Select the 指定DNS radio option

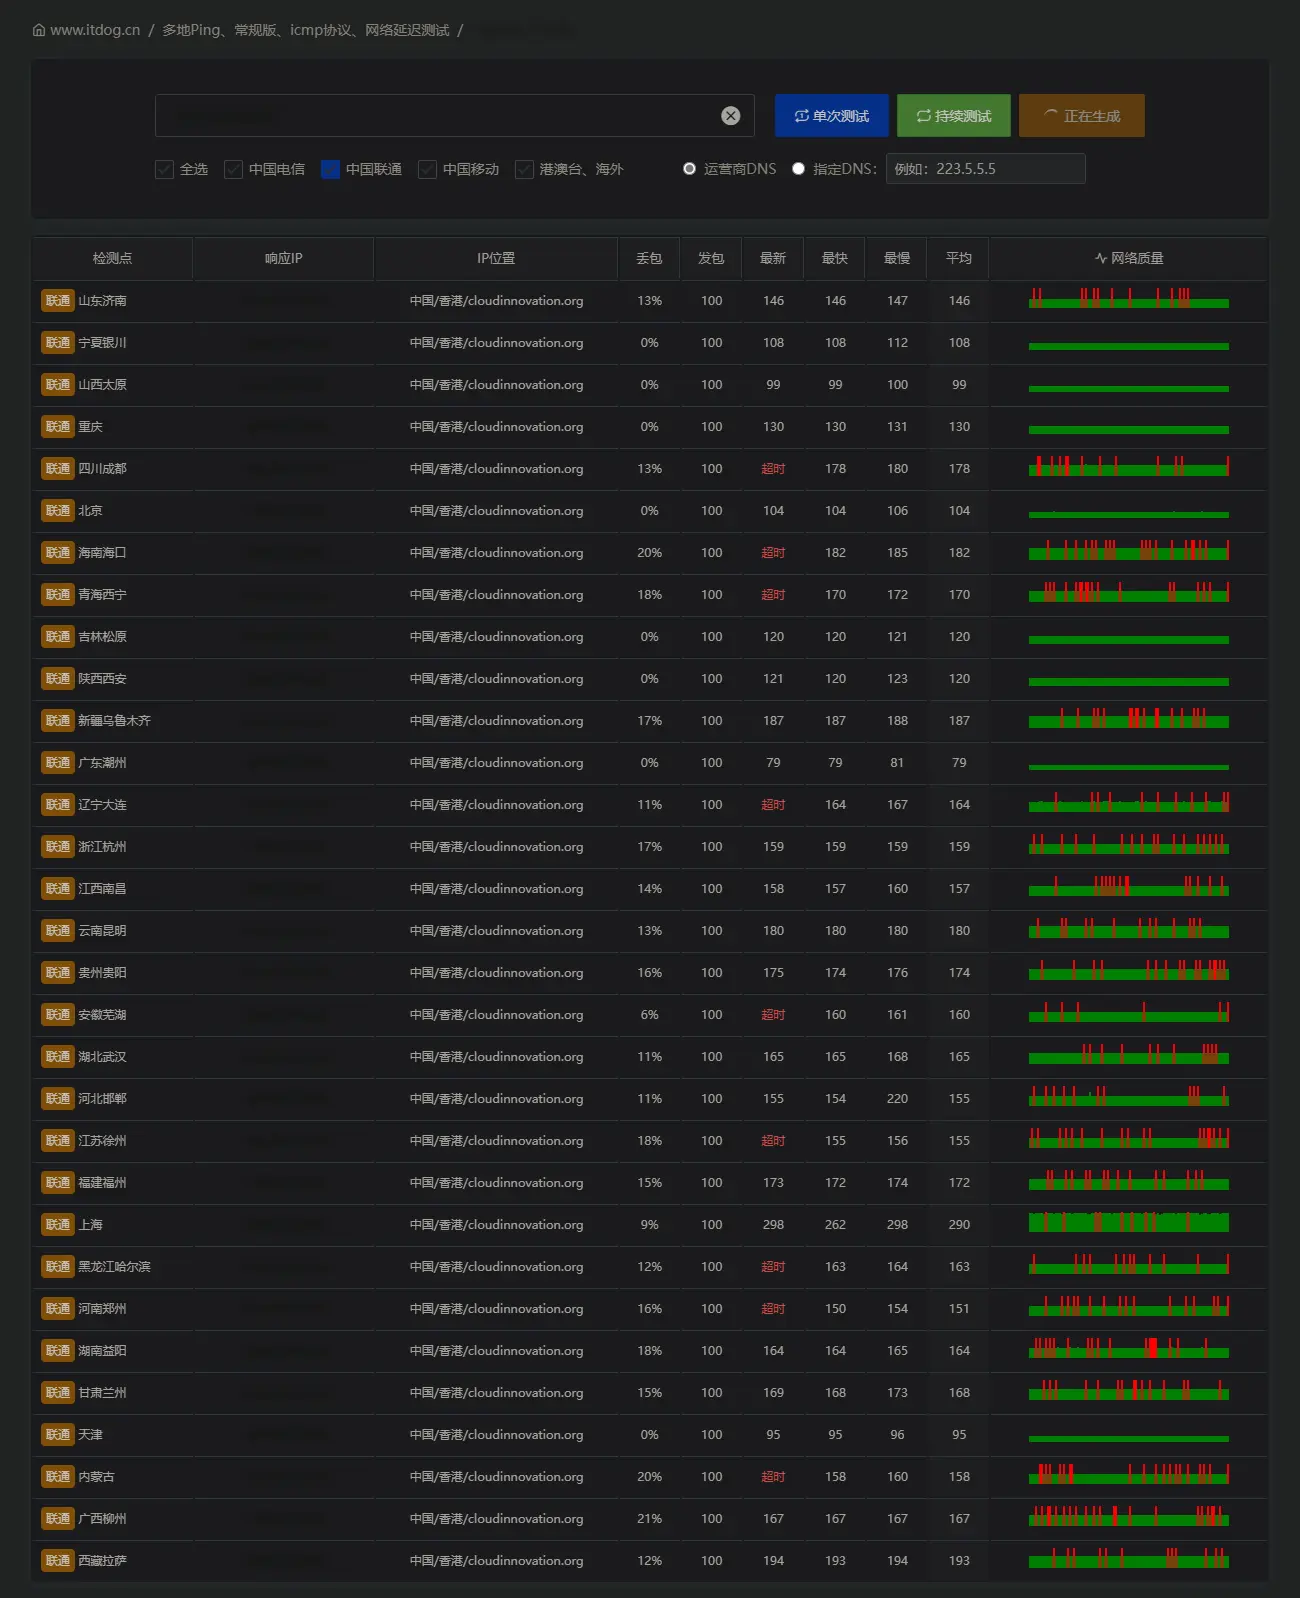point(798,169)
